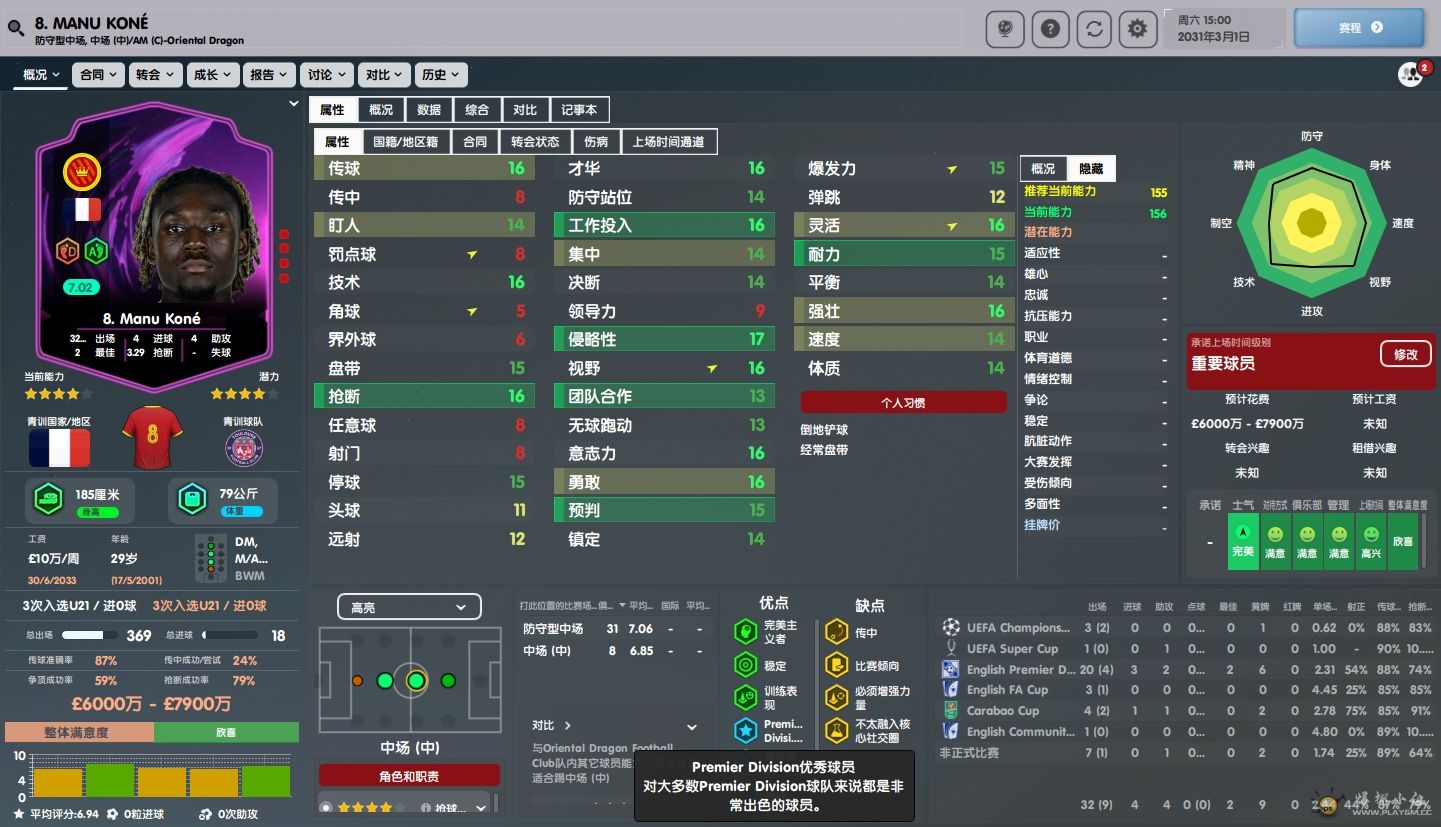Viewport: 1441px width, 827px height.
Task: Expand the 对比 comparison panel chevron
Action: click(692, 727)
